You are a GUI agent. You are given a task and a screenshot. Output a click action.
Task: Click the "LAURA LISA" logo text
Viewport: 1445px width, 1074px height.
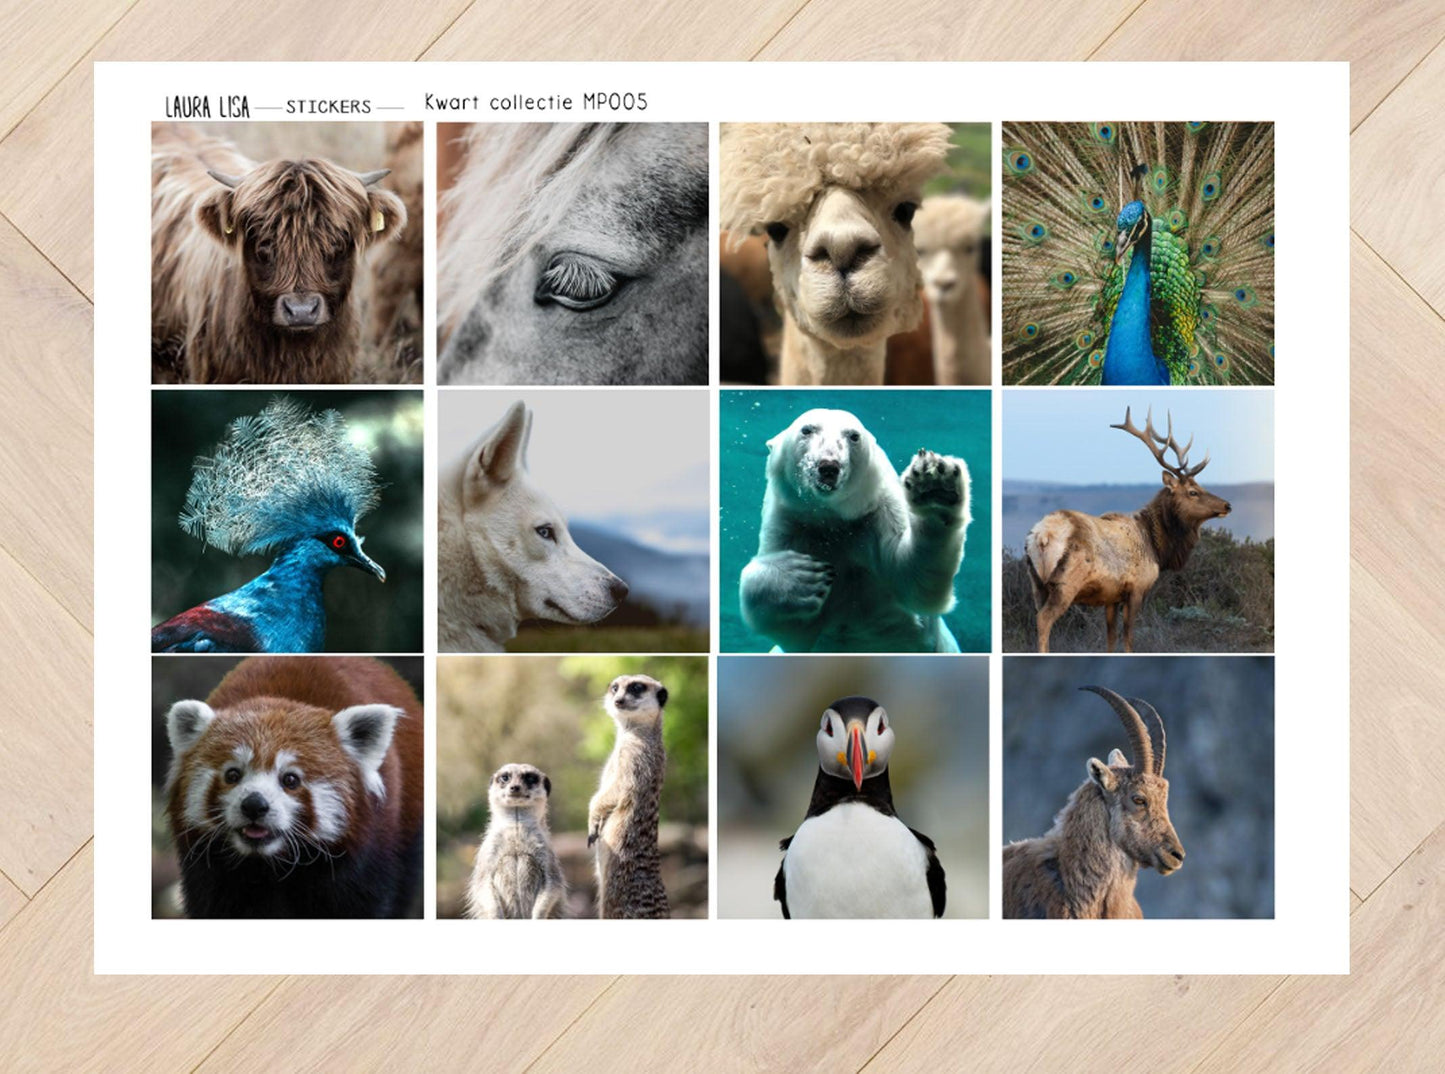pos(207,106)
